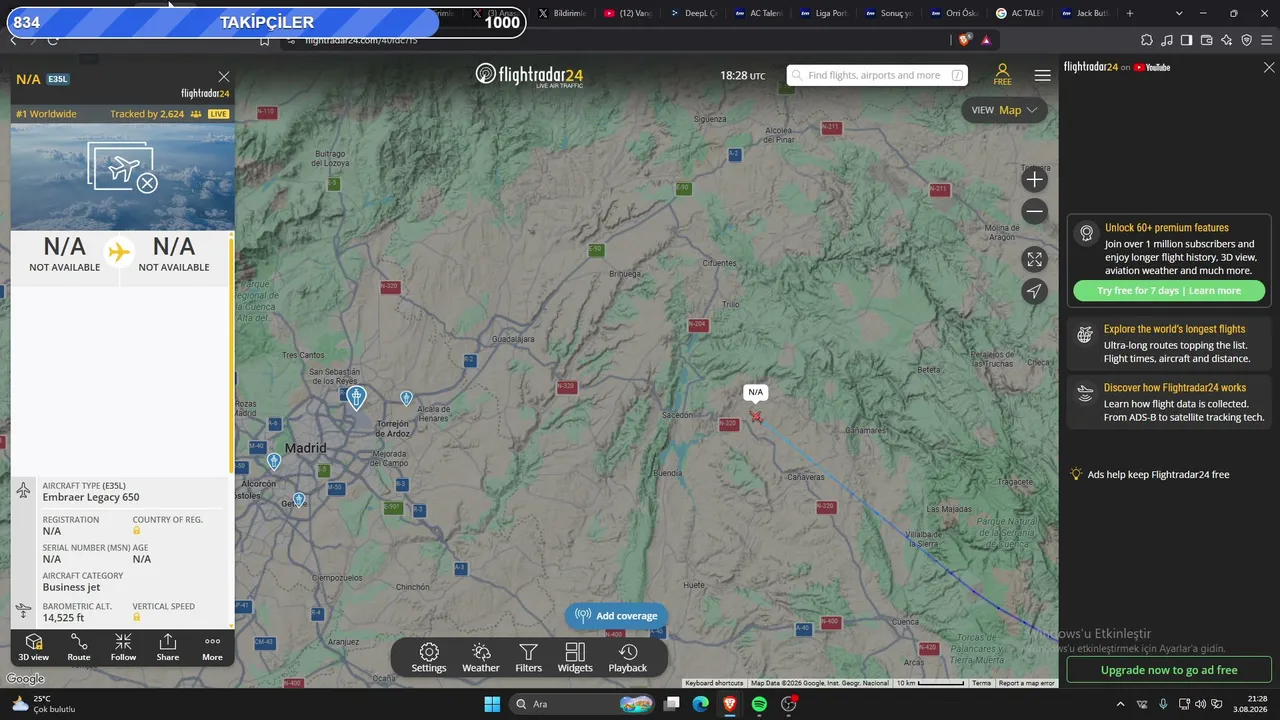The height and width of the screenshot is (720, 1280).
Task: Expand the browser tab search chevron
Action: coord(1179,14)
